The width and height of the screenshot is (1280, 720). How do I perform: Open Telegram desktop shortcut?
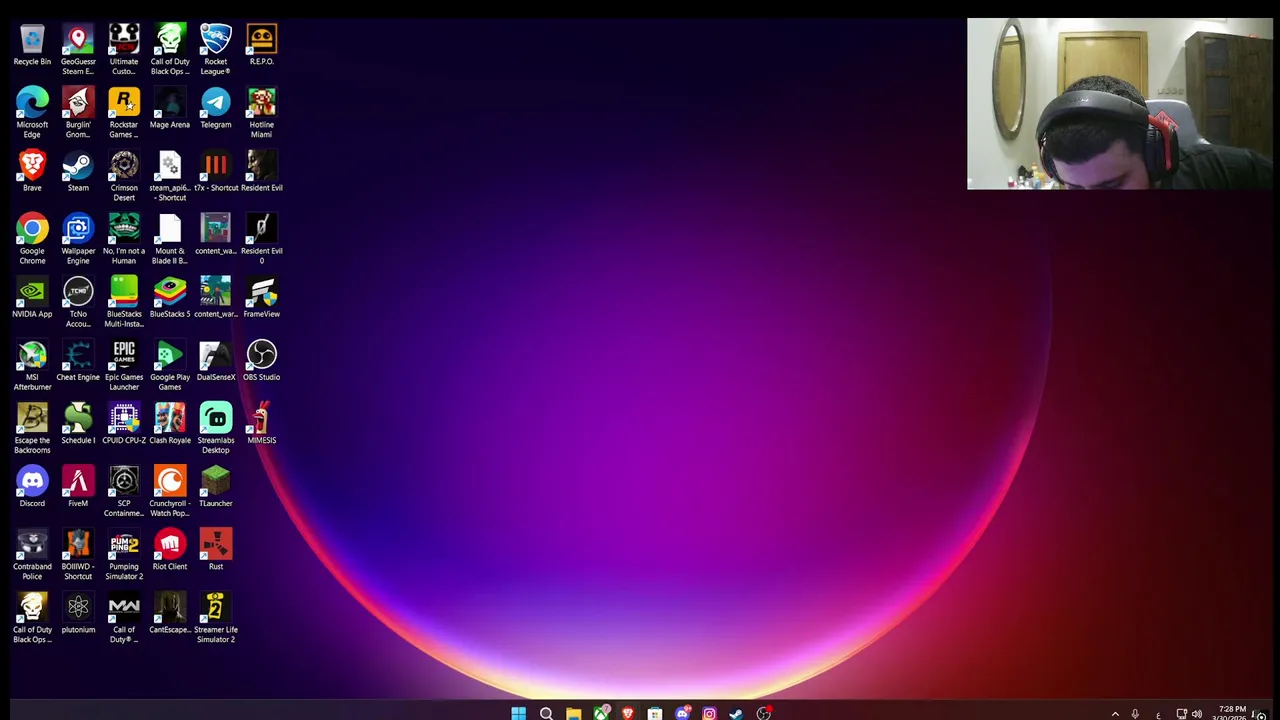click(216, 109)
